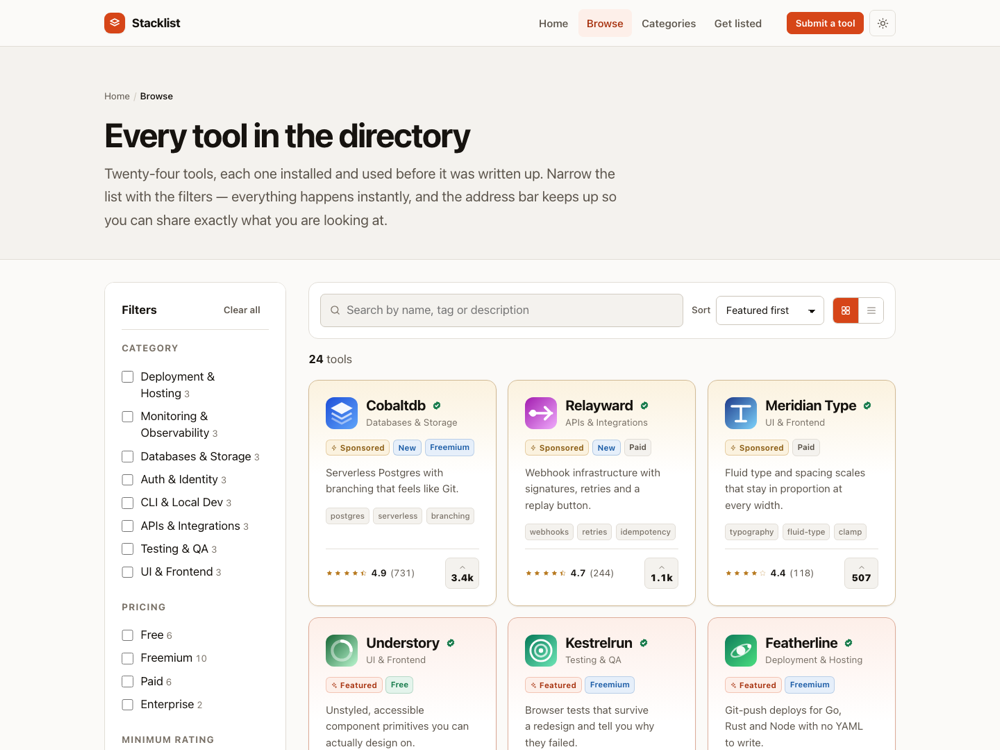Image resolution: width=1000 pixels, height=750 pixels.
Task: Go to Home in top navigation
Action: [x=553, y=24]
